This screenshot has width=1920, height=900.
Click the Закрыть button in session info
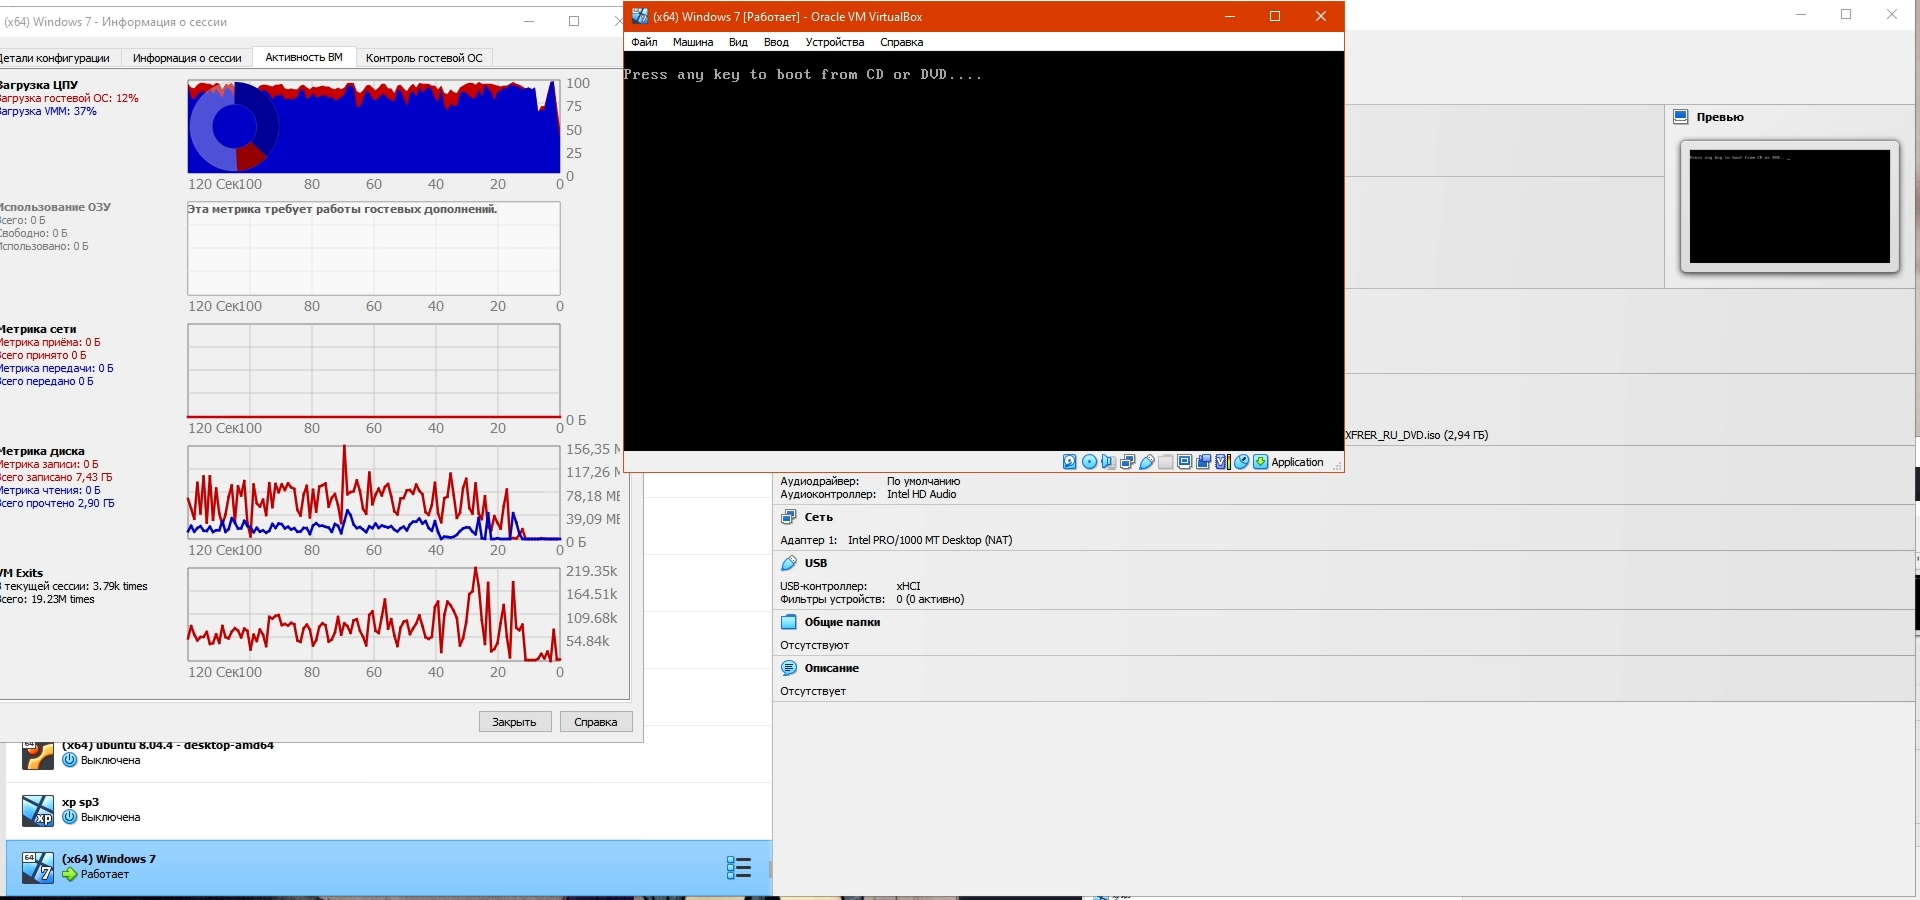(515, 722)
